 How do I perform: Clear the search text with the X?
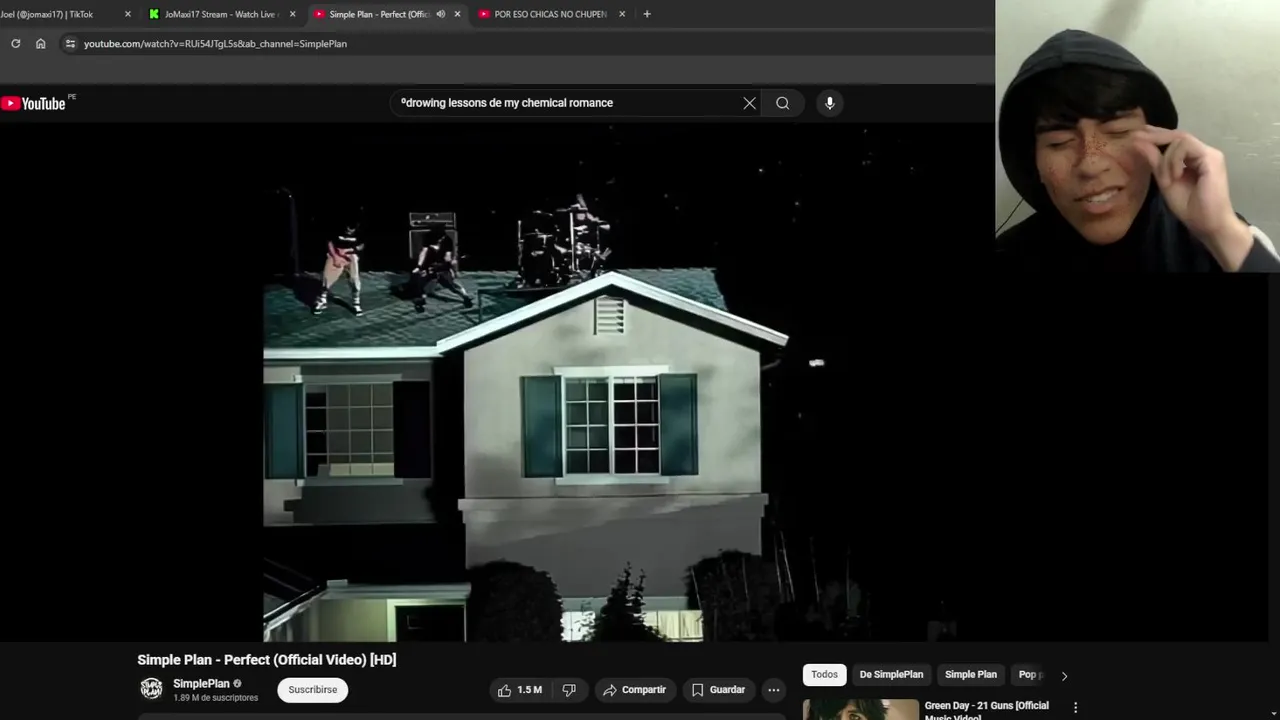(x=749, y=103)
